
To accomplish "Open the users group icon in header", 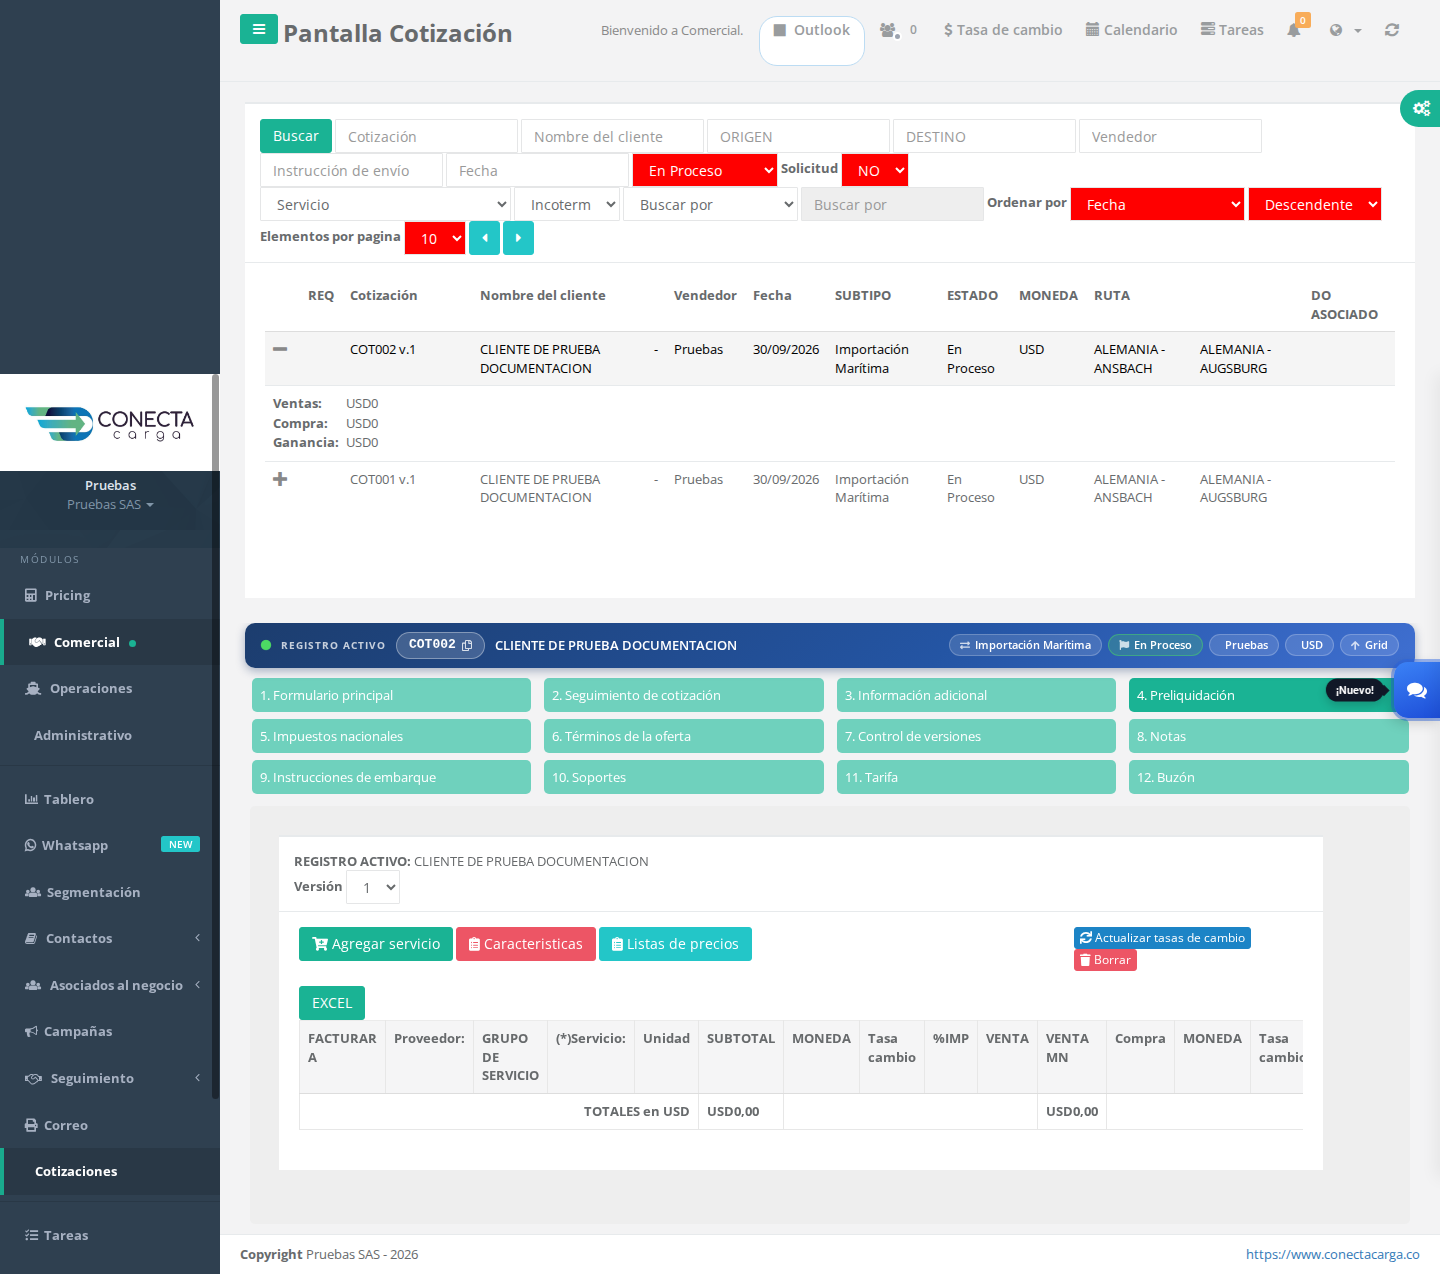I will 889,30.
